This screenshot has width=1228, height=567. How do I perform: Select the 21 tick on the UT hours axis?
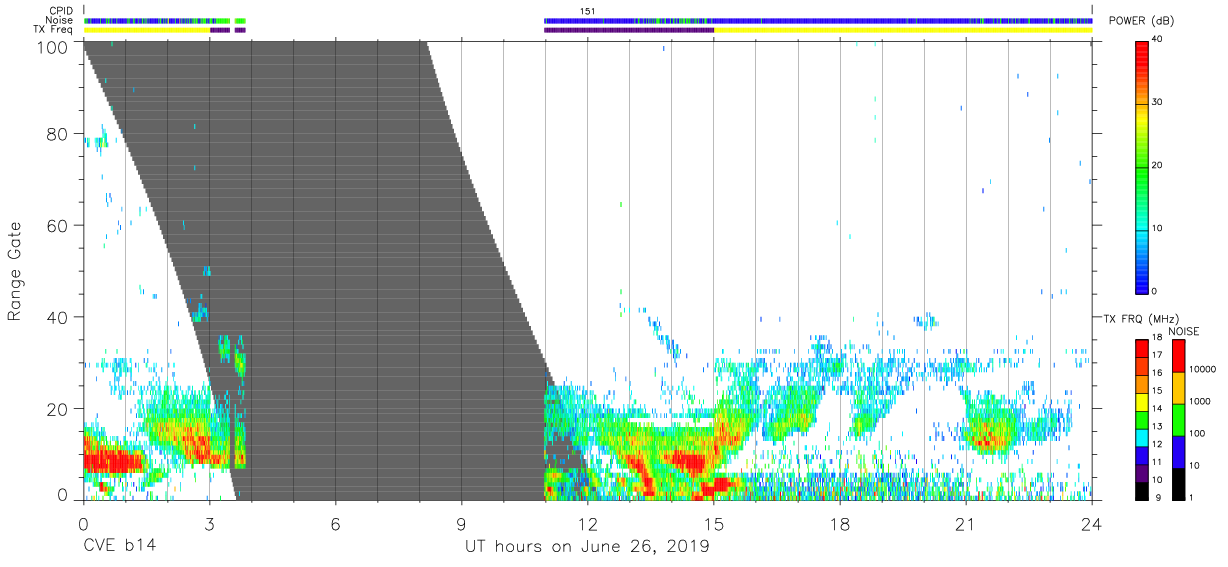[965, 523]
